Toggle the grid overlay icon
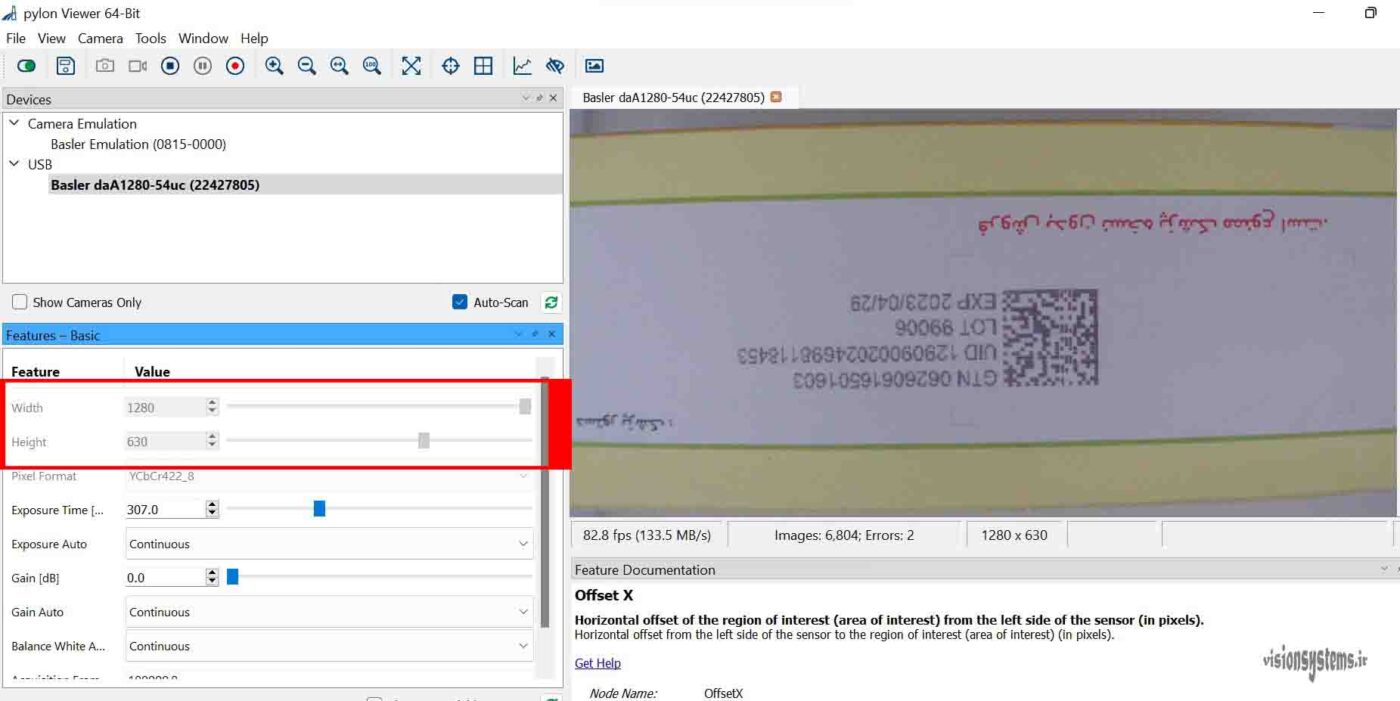Image resolution: width=1400 pixels, height=701 pixels. [x=483, y=66]
